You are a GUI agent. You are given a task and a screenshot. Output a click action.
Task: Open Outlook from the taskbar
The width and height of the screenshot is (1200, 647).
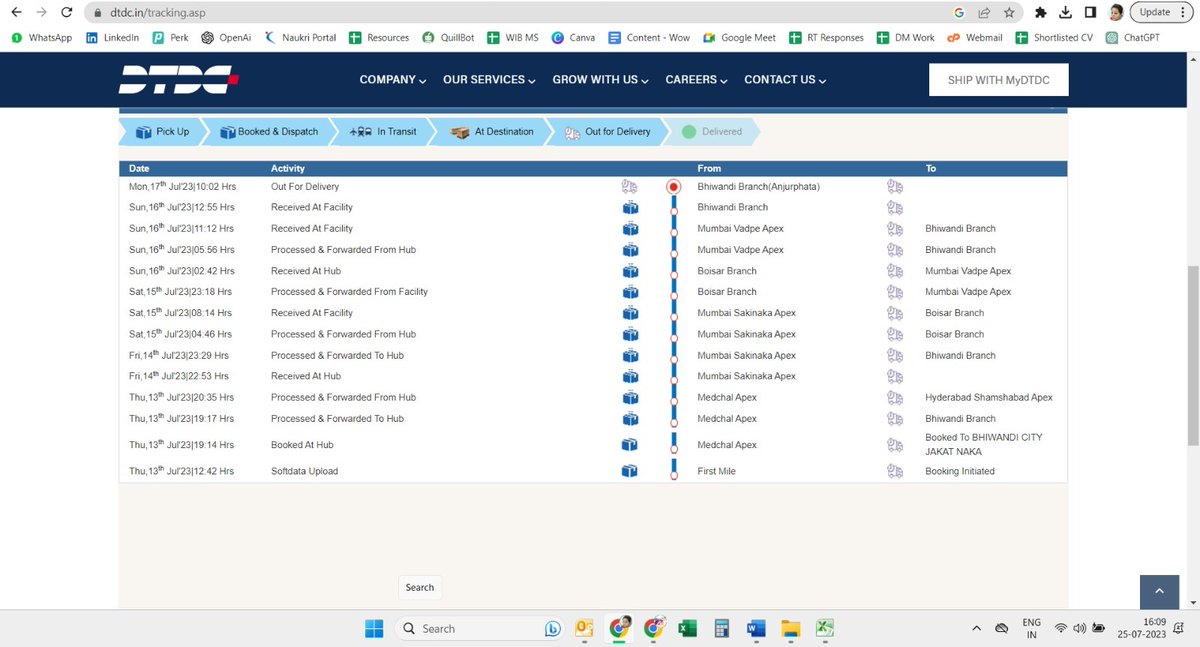click(x=585, y=628)
